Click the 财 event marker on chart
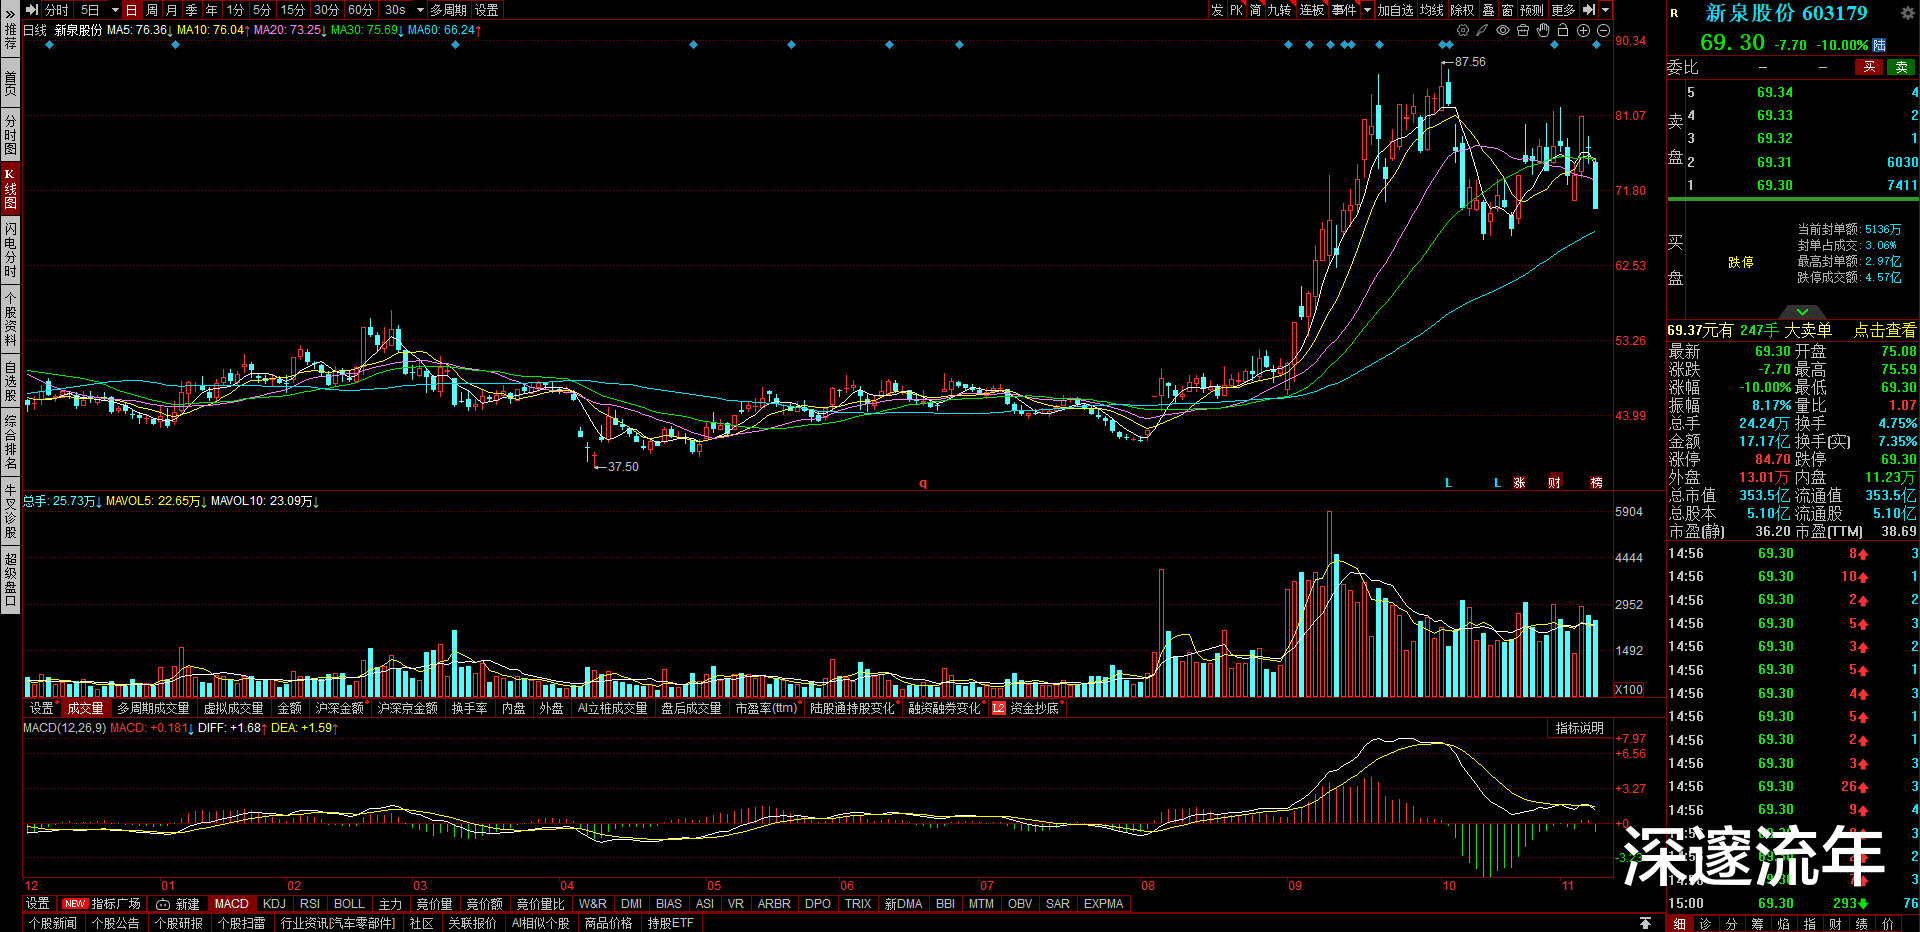 1555,482
